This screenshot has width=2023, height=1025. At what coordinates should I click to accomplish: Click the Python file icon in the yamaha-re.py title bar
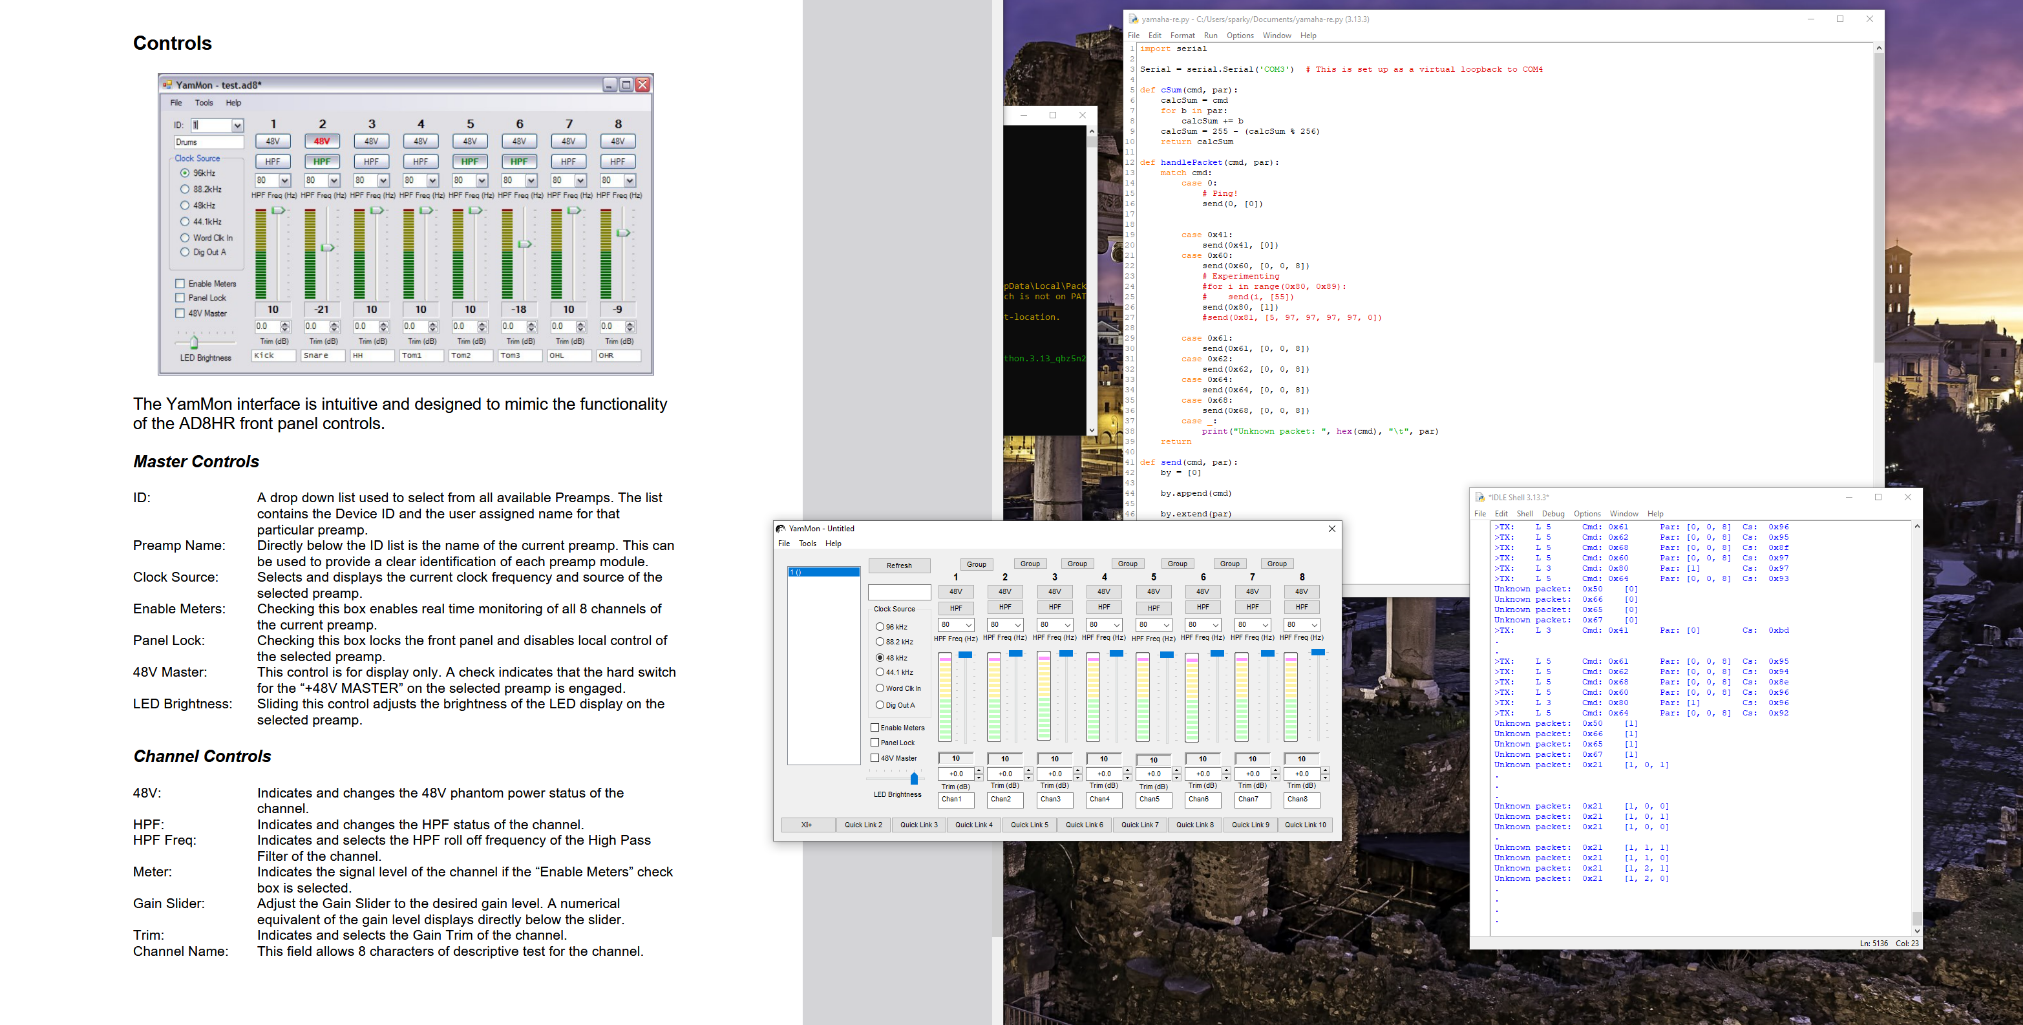(1134, 19)
